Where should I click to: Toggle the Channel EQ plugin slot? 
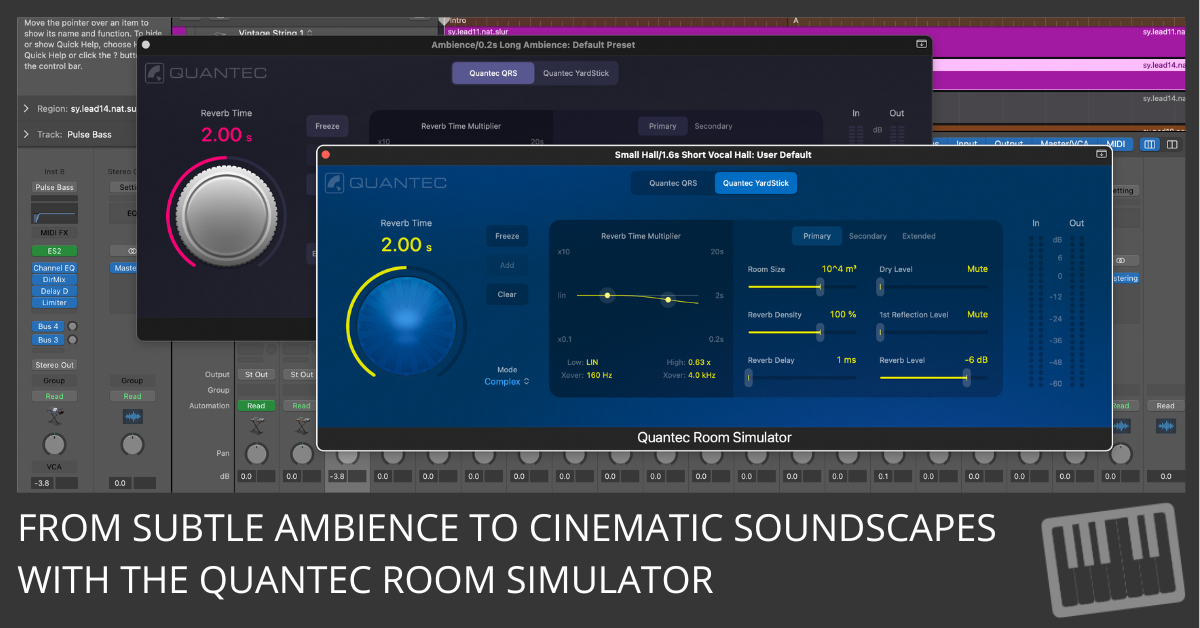[54, 269]
